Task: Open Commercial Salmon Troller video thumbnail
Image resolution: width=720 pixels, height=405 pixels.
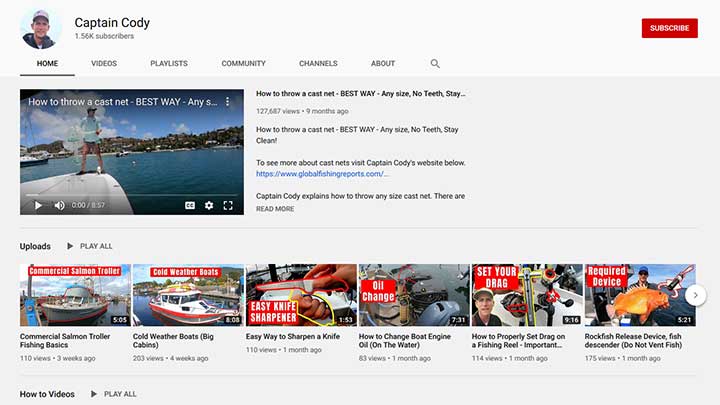Action: pyautogui.click(x=75, y=295)
